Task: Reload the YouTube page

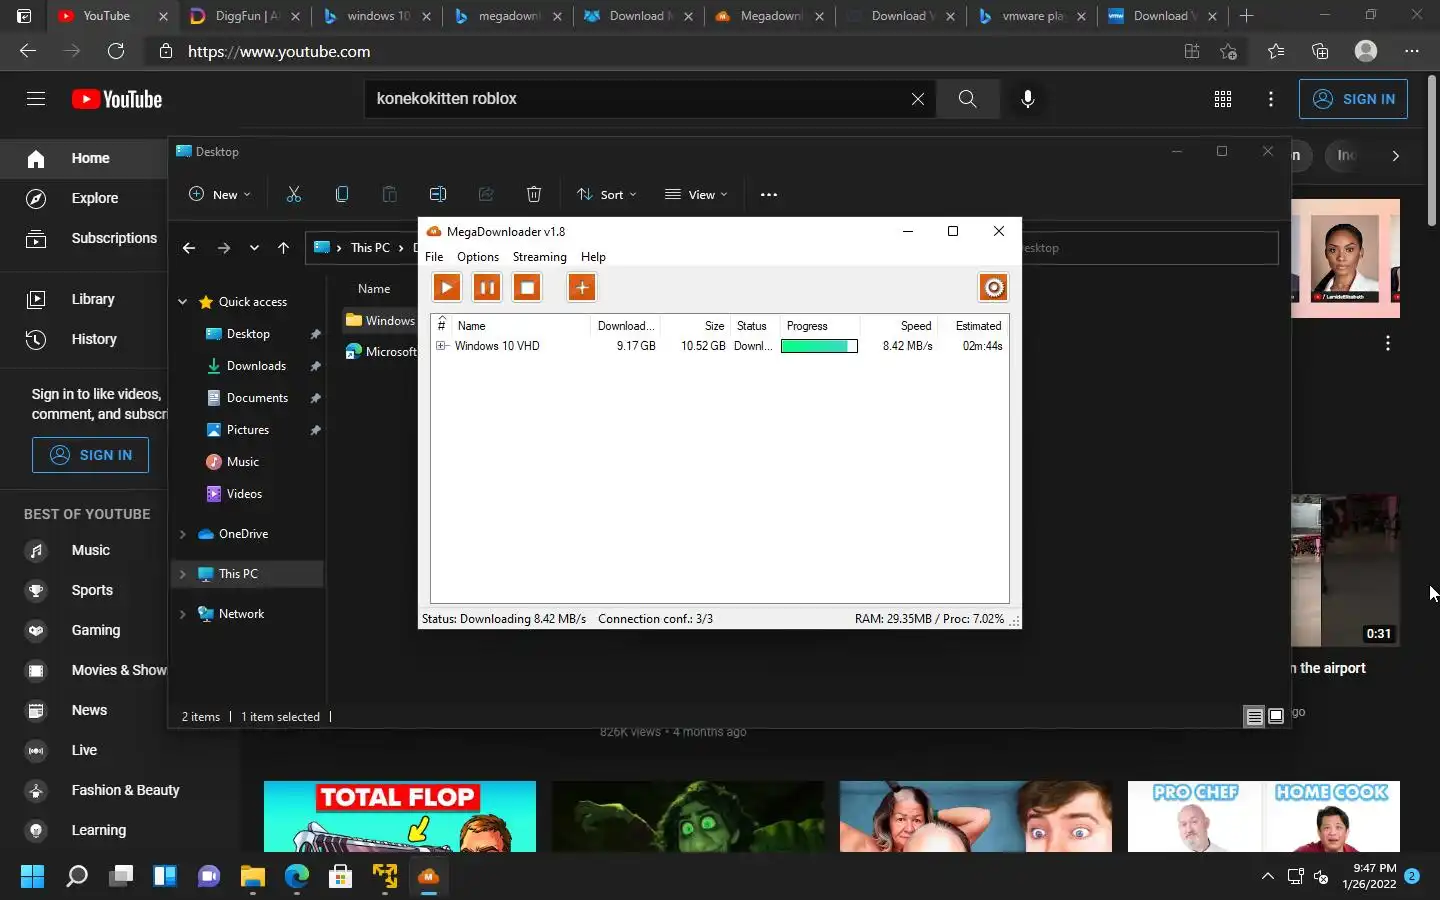Action: click(116, 51)
